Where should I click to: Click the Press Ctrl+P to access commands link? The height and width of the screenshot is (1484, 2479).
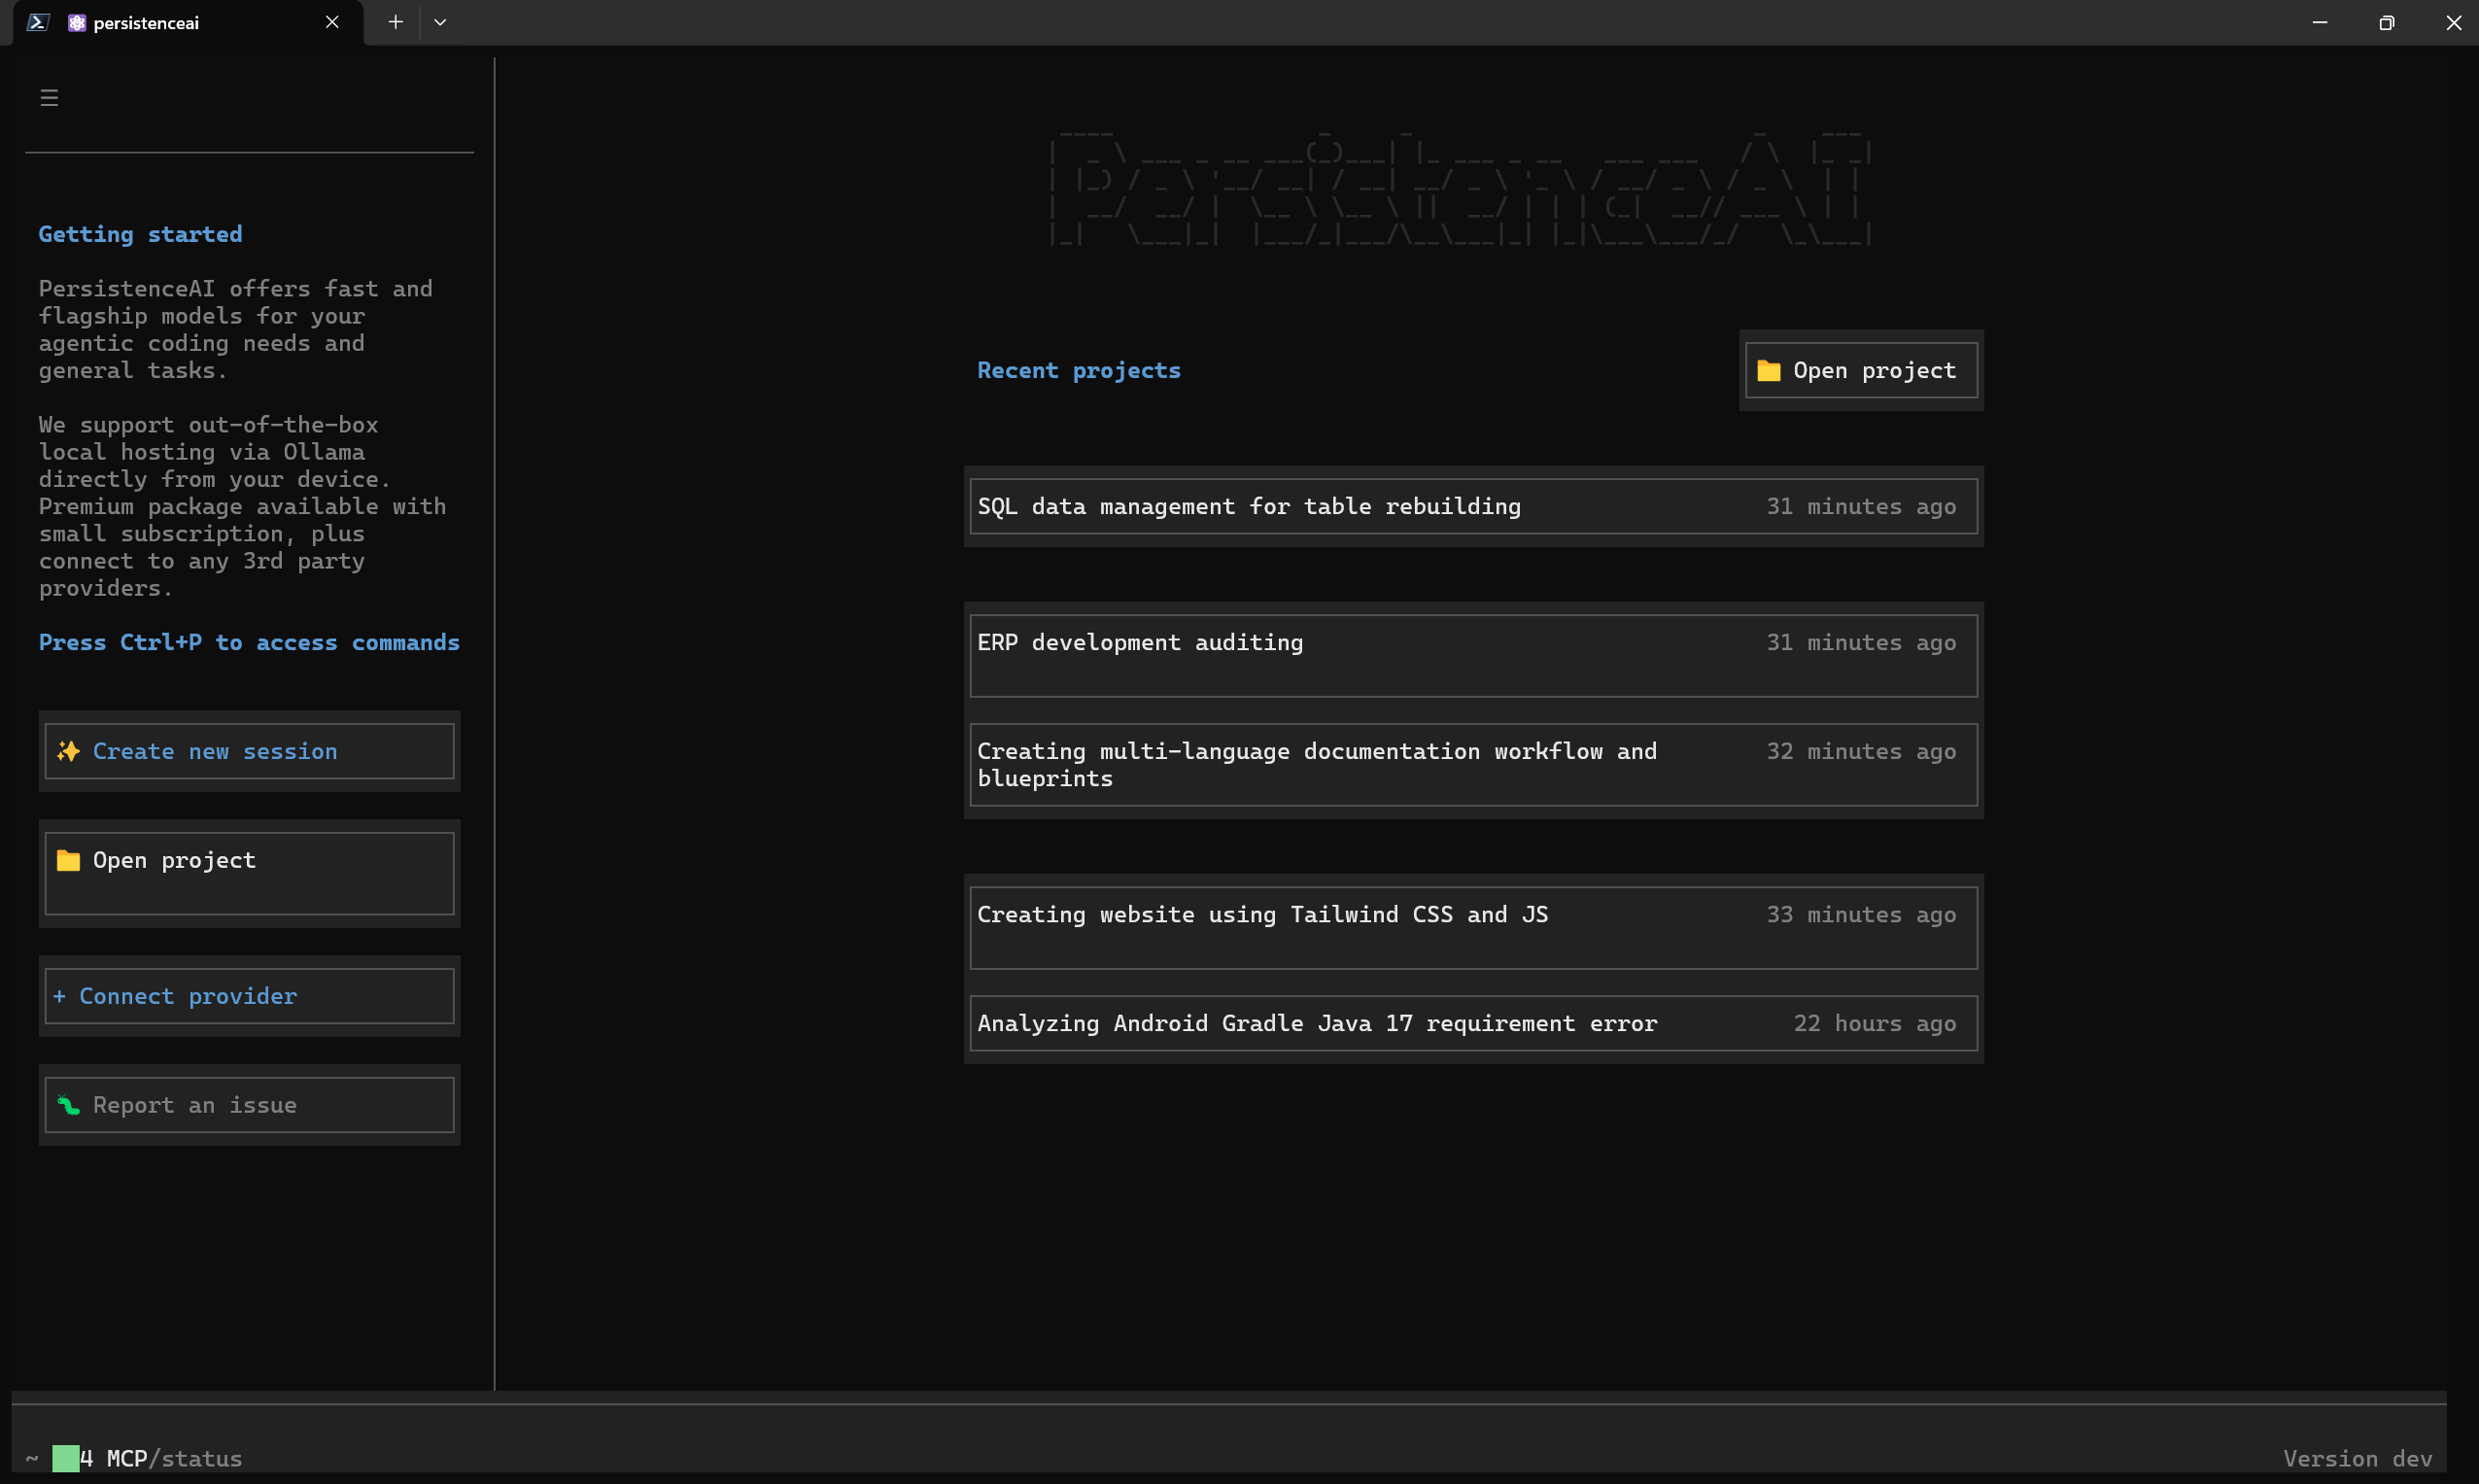click(x=249, y=642)
